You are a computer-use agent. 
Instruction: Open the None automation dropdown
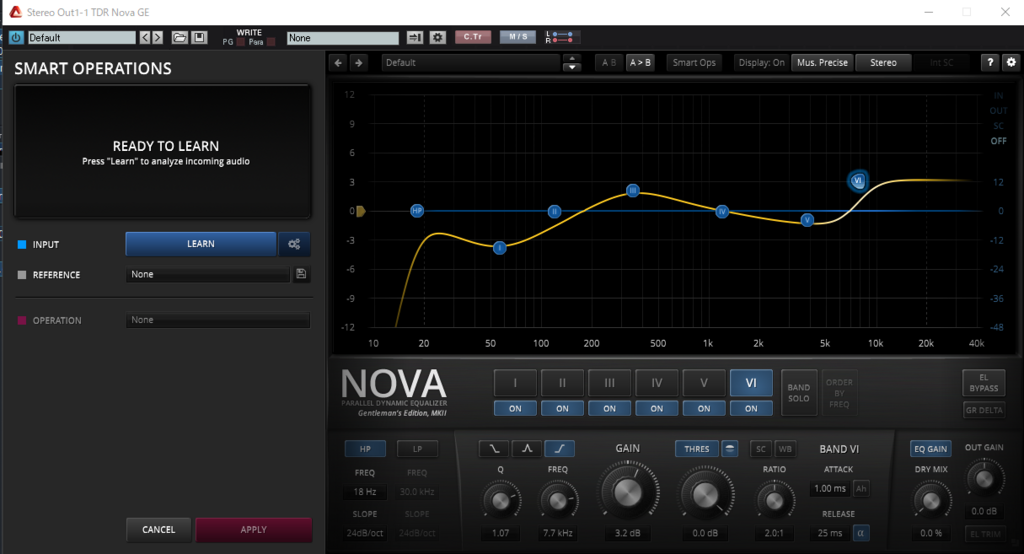point(343,38)
